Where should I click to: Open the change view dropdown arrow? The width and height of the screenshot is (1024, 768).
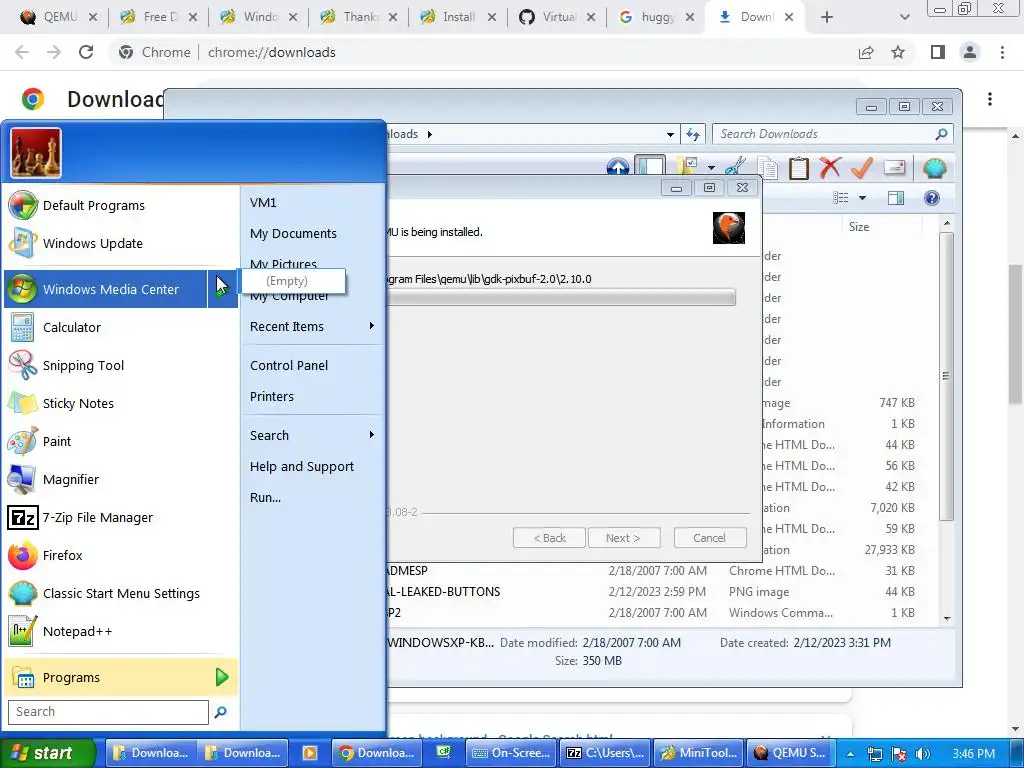[862, 198]
